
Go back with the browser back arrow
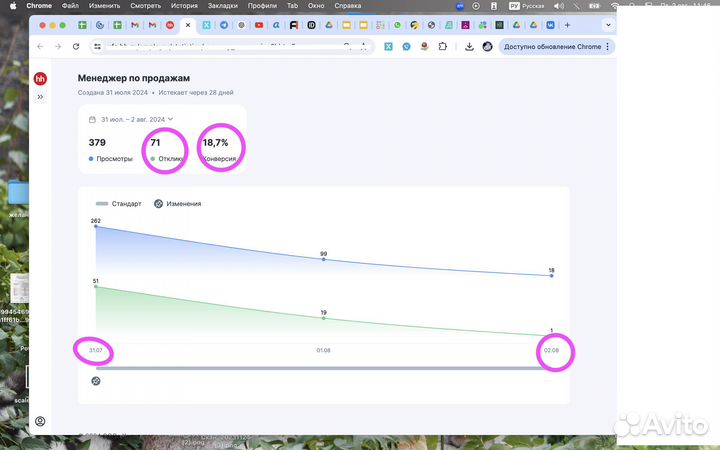click(x=40, y=46)
